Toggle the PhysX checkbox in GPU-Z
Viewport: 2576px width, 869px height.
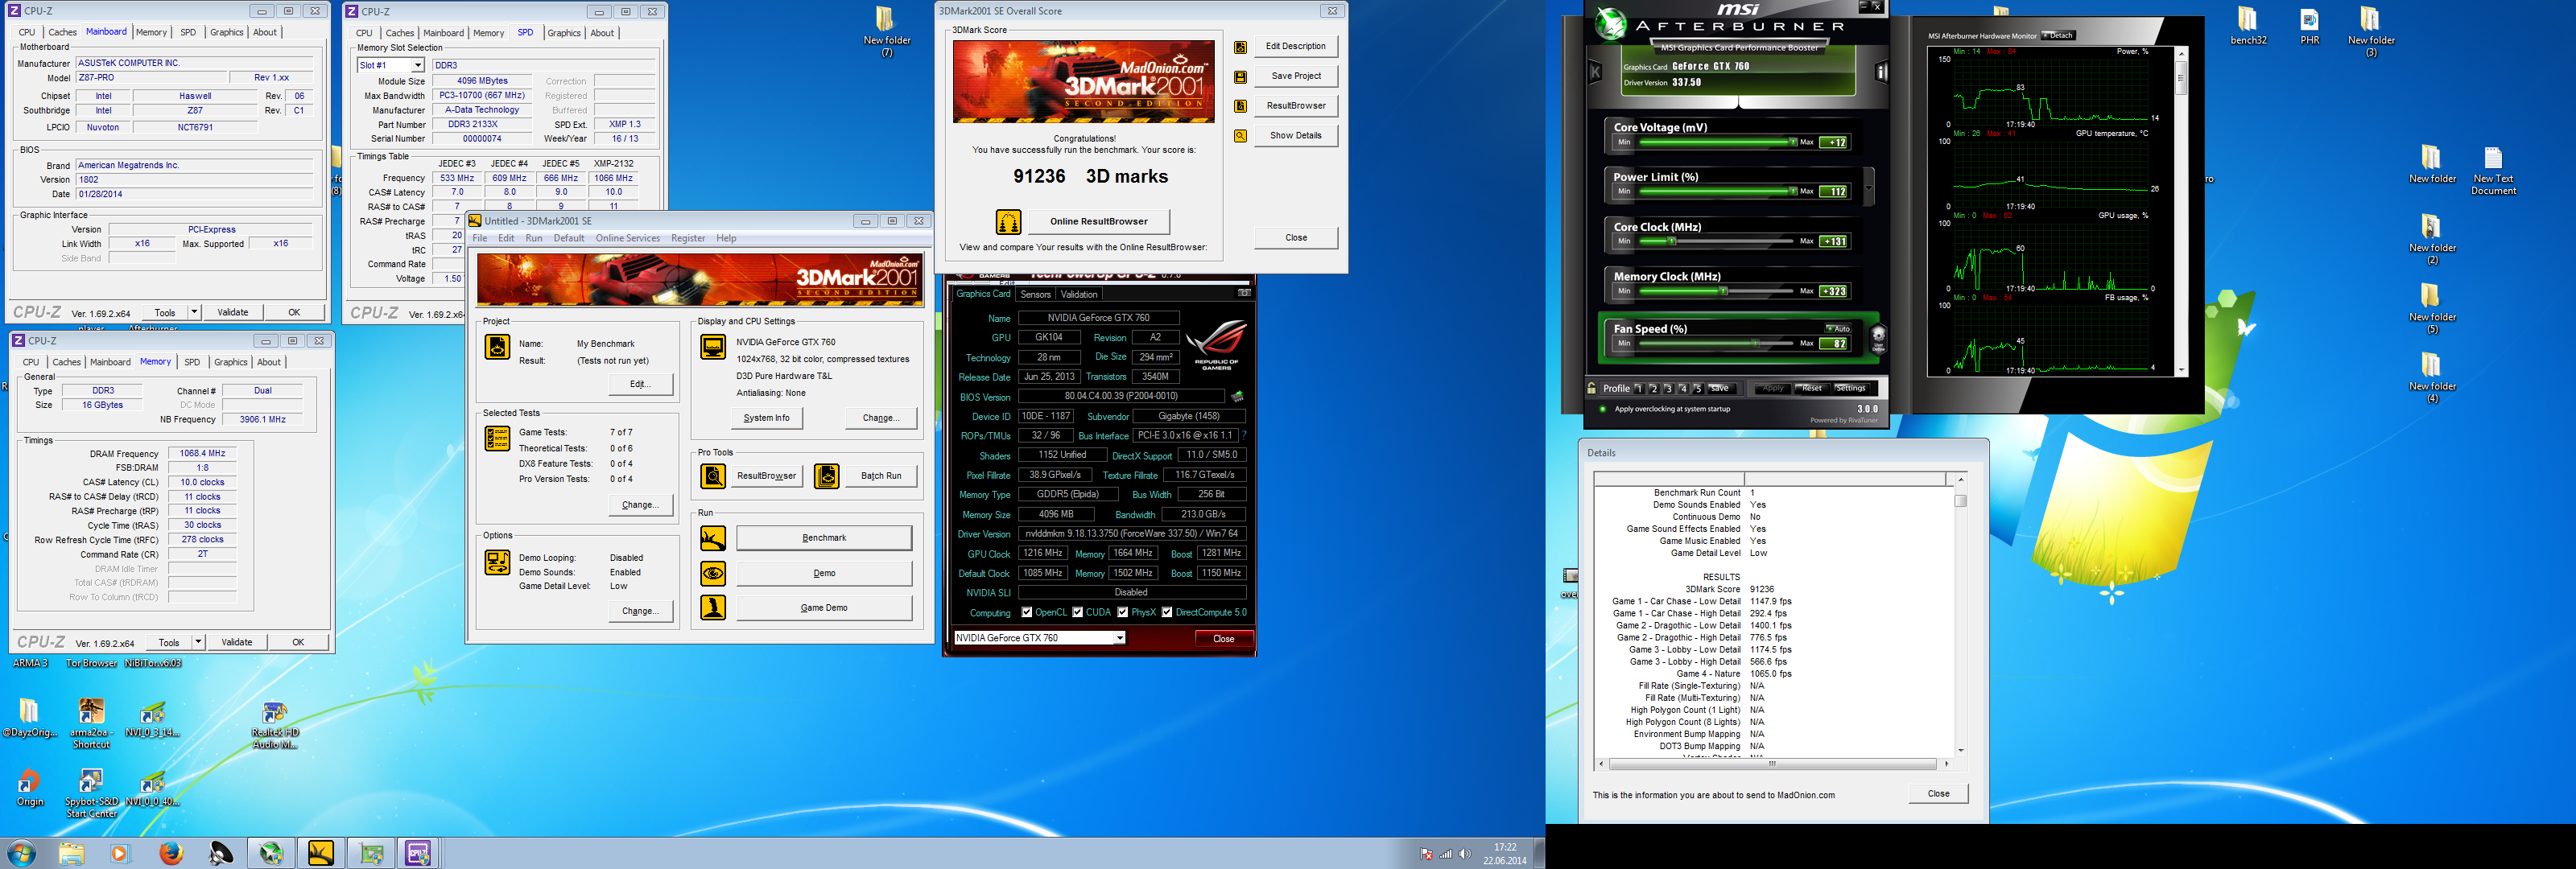pyautogui.click(x=1123, y=612)
